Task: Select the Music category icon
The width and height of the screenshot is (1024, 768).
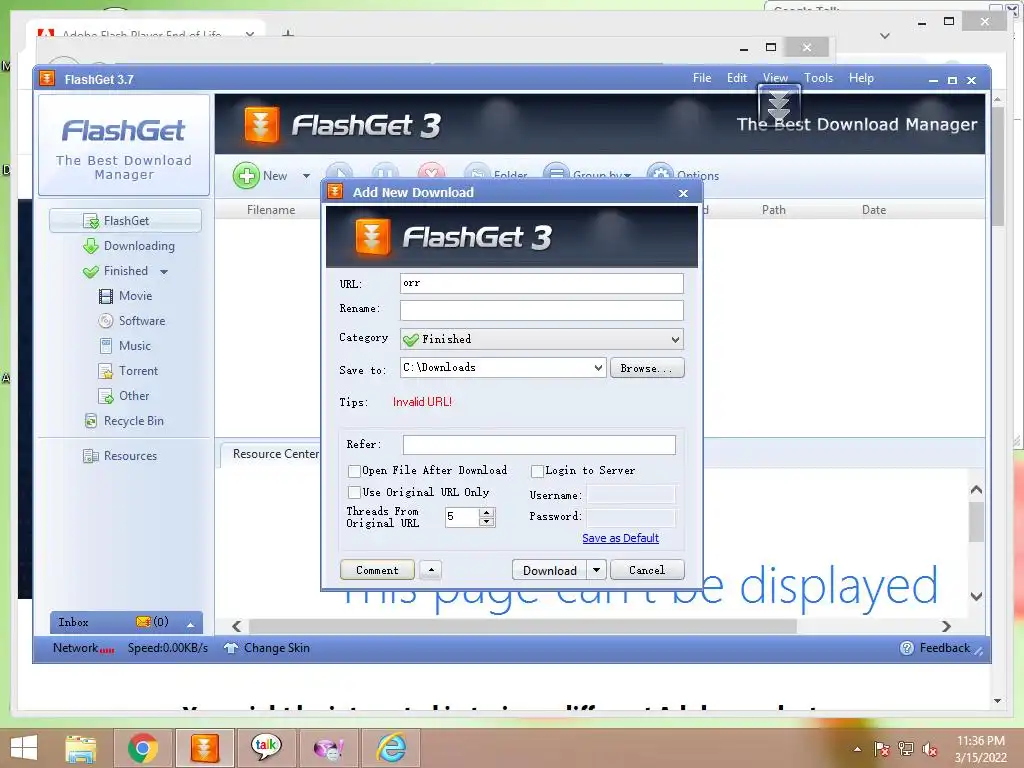Action: tap(106, 346)
